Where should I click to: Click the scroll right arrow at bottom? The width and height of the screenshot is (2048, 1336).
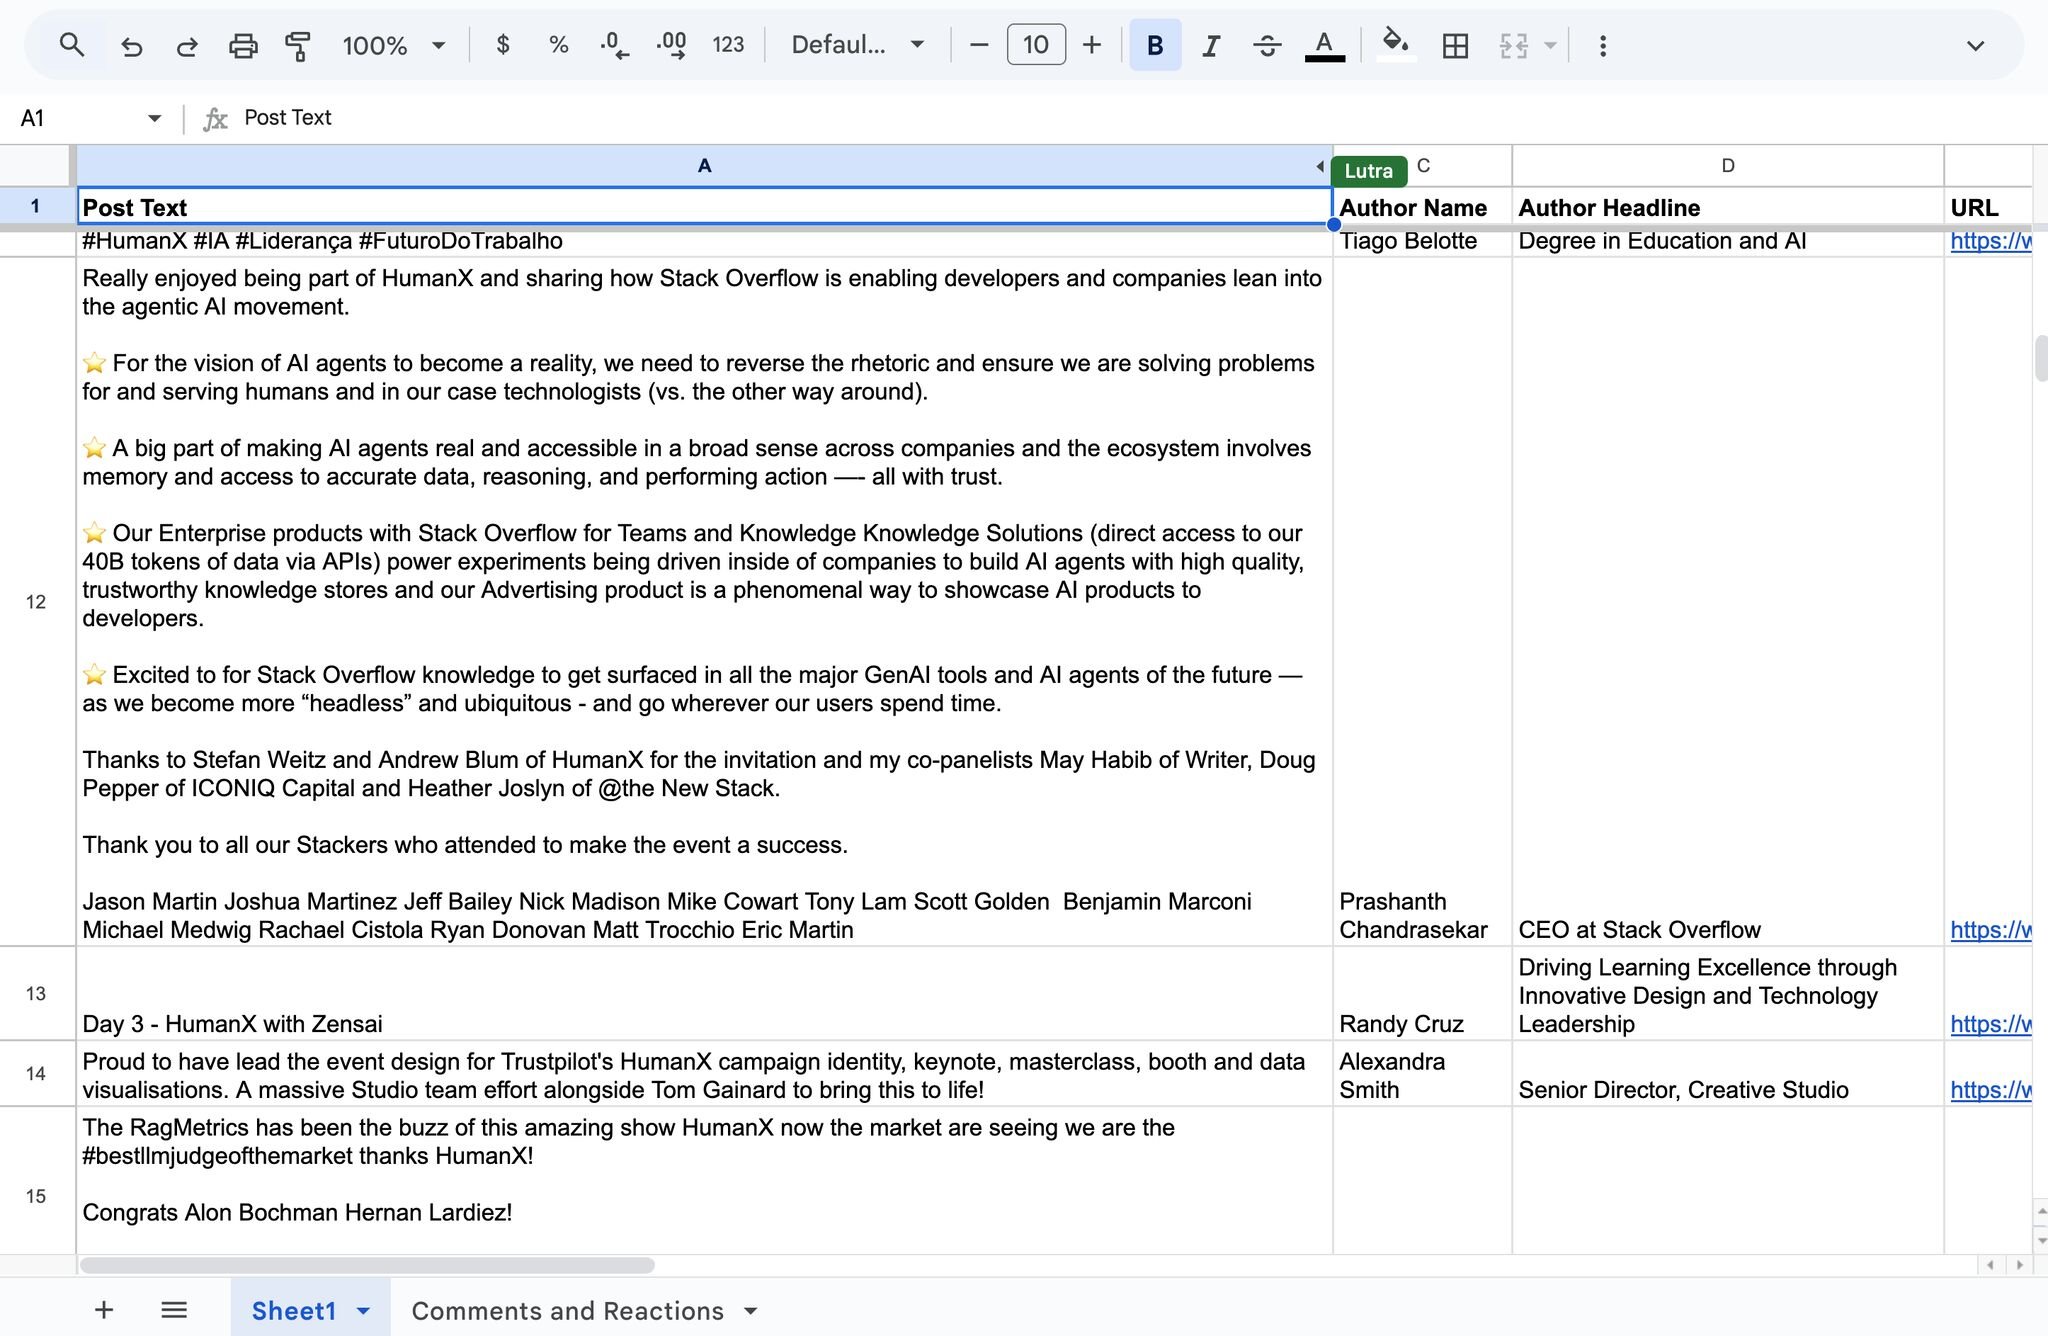coord(2019,1265)
